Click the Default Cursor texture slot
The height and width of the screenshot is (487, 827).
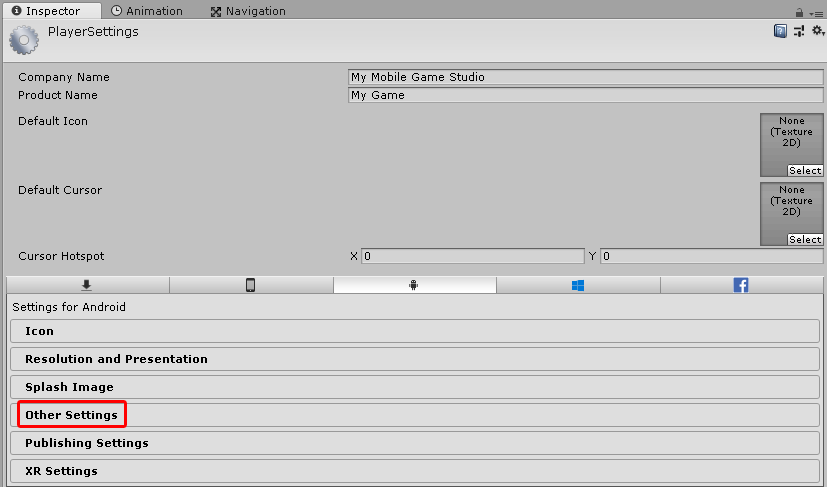tap(792, 214)
